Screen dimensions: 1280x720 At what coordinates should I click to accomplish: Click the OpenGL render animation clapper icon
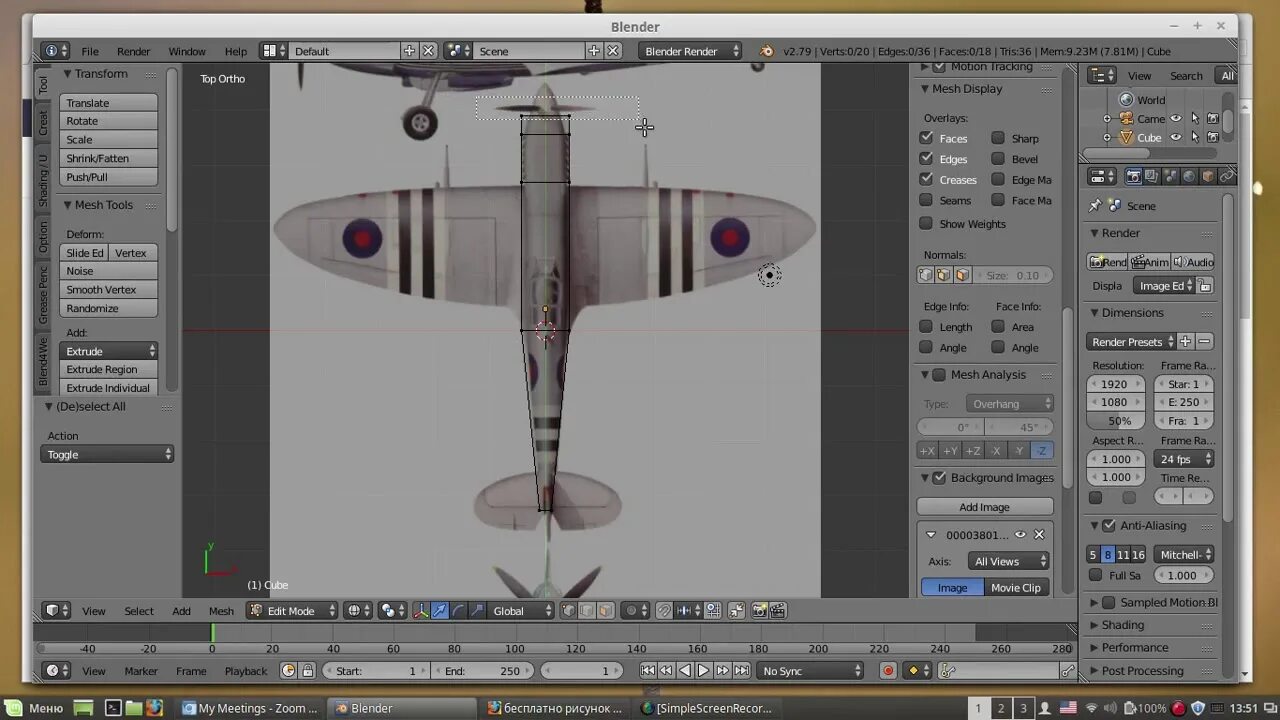coord(778,611)
